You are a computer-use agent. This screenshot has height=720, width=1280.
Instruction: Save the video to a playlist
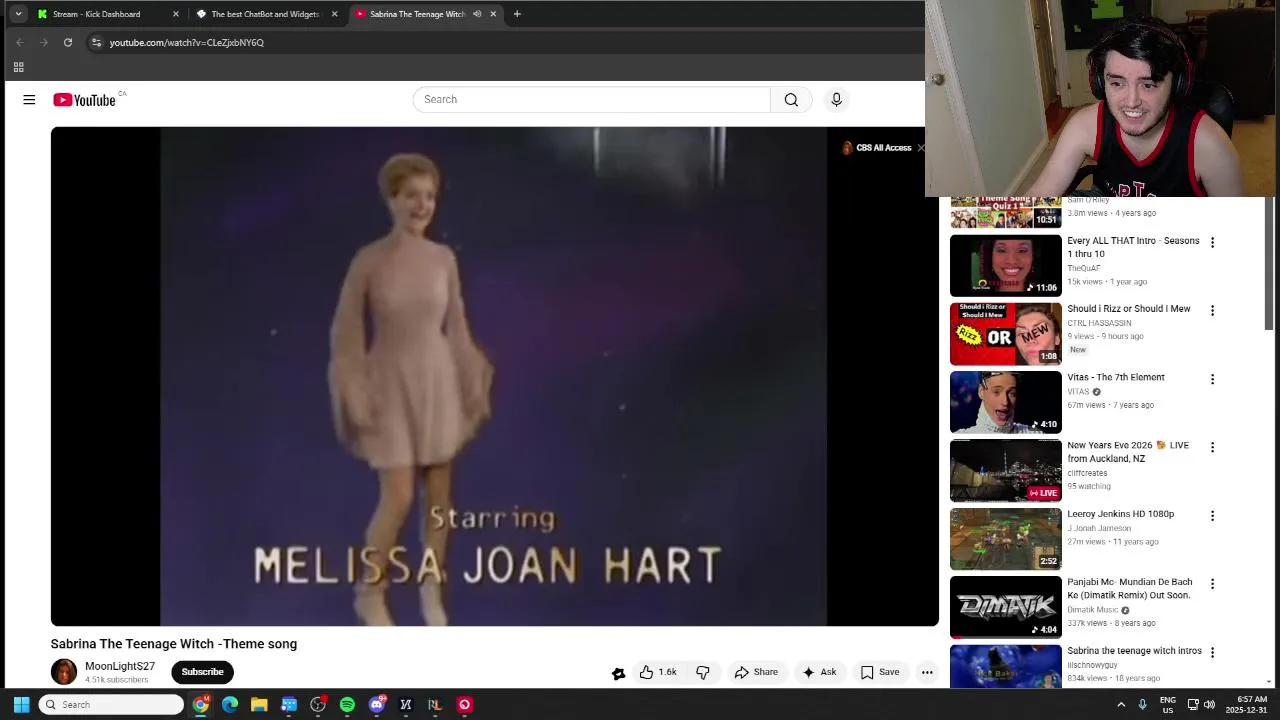880,672
